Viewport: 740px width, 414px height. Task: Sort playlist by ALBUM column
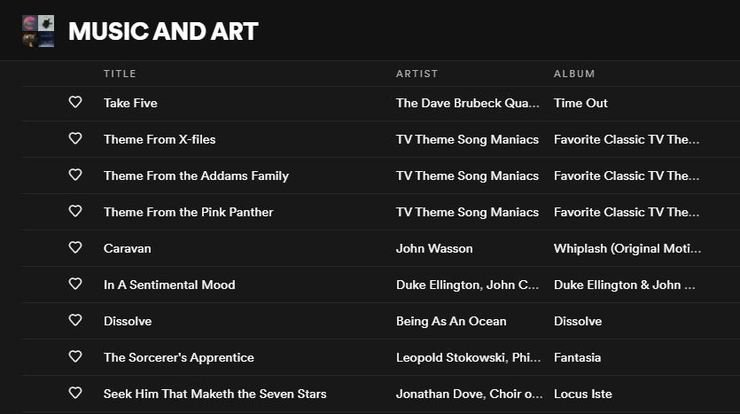(574, 74)
